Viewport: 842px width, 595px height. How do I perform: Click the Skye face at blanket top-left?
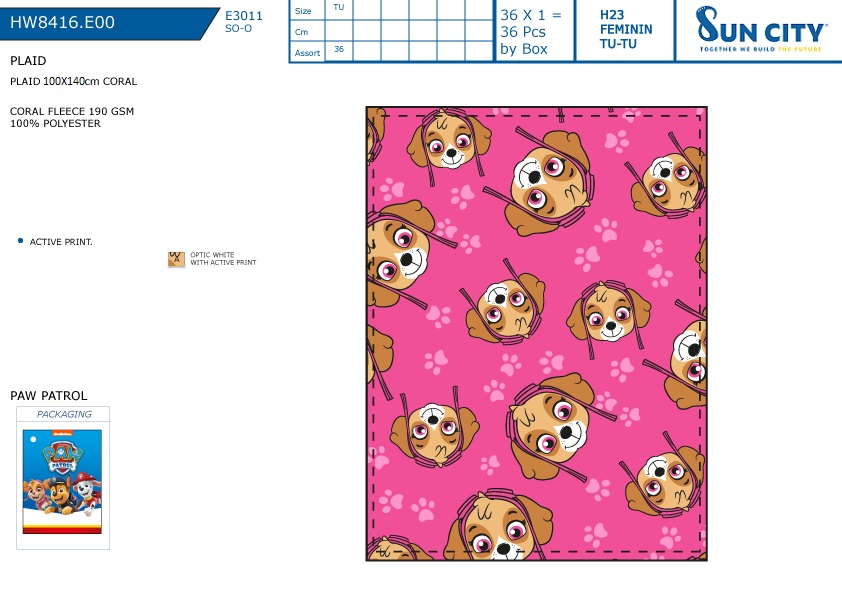click(x=450, y=140)
